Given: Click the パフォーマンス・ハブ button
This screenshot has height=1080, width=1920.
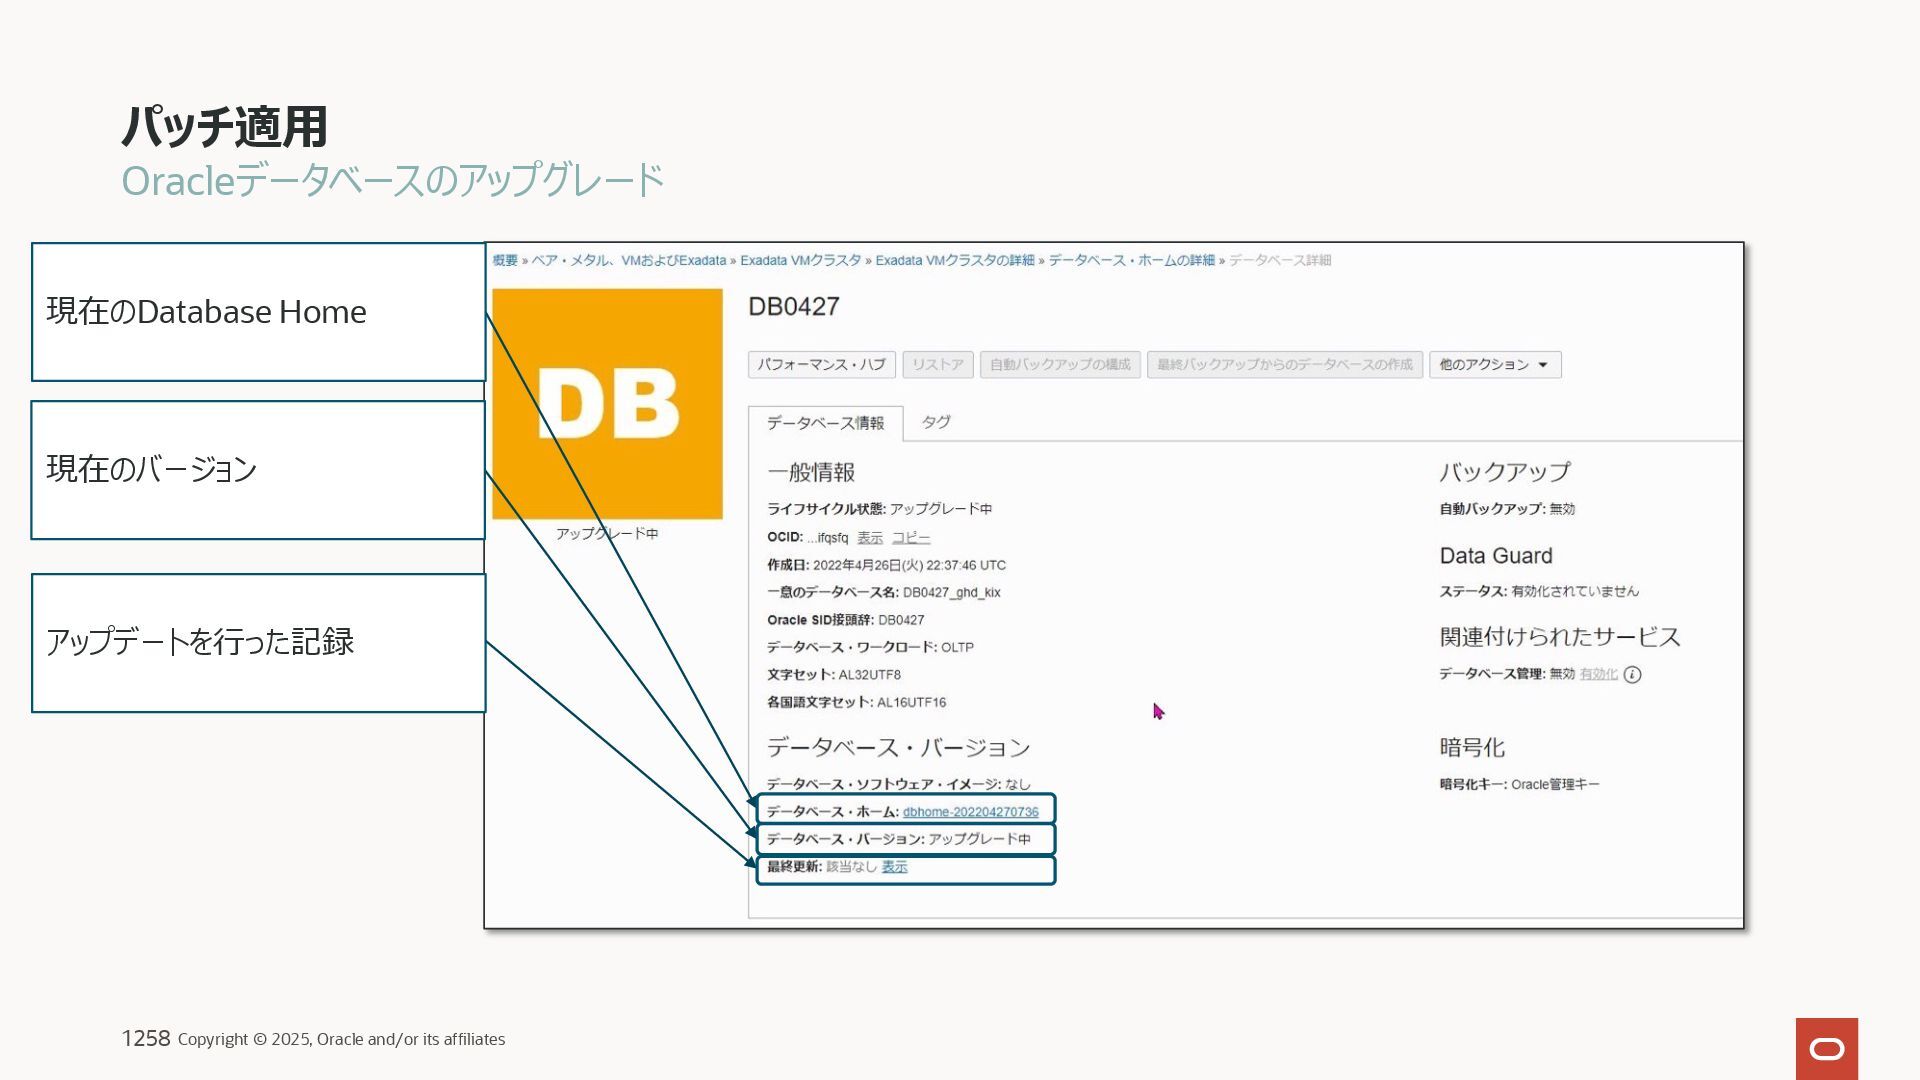Looking at the screenshot, I should point(821,365).
